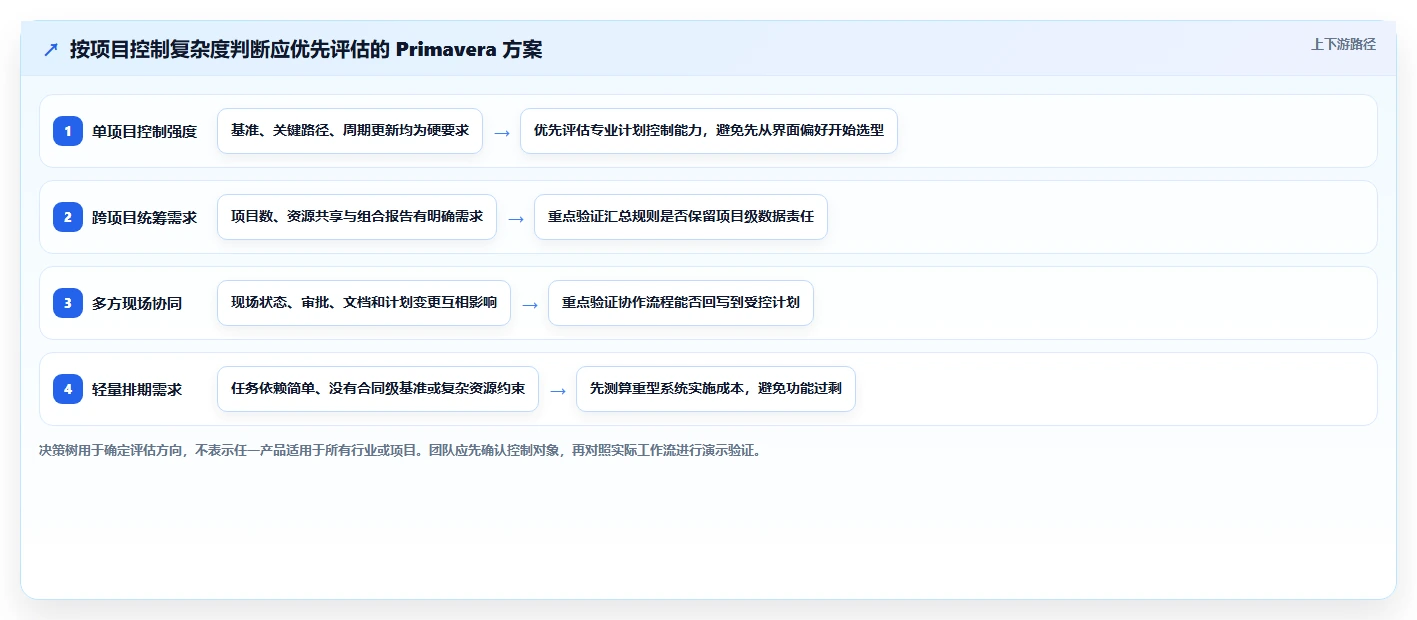Click the footnote starting 决策树用于确定评估方向
This screenshot has height=620, width=1417.
[401, 450]
